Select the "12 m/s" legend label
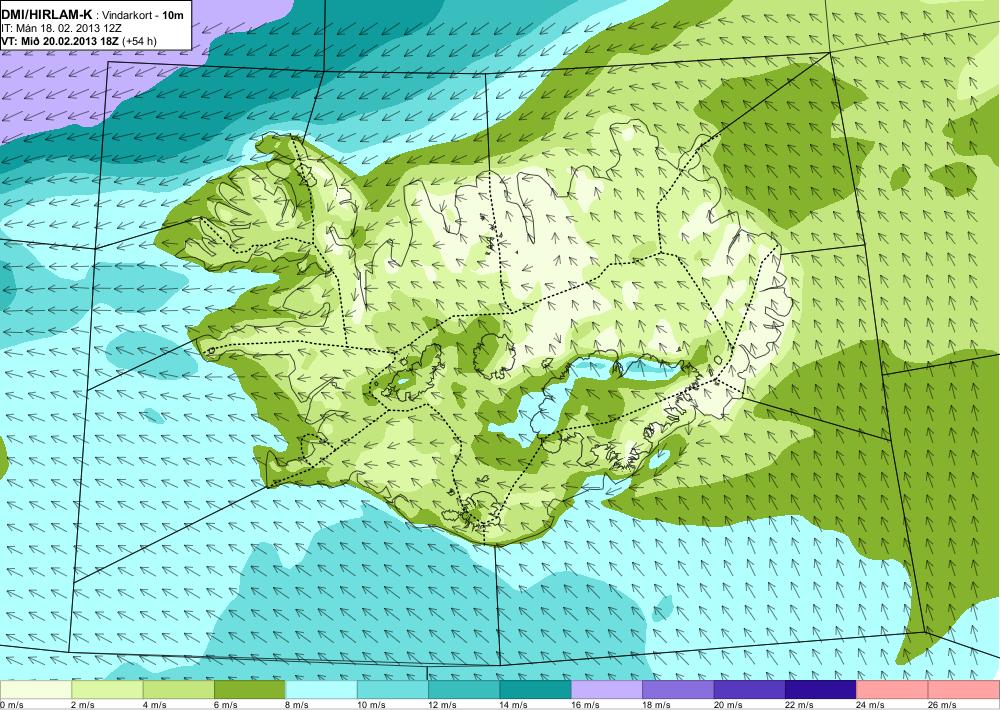 (443, 705)
